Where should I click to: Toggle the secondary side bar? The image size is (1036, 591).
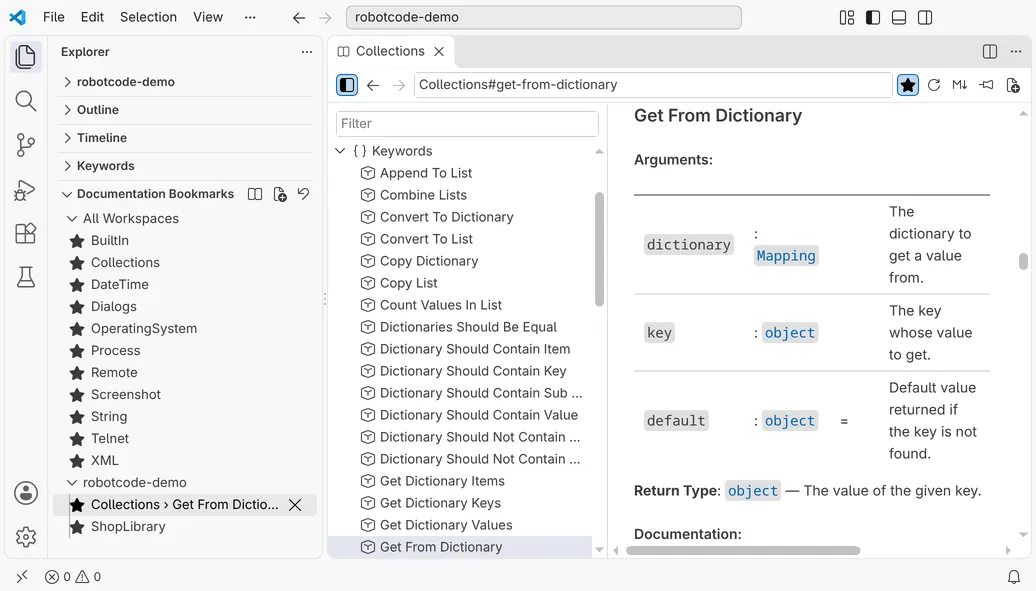(x=925, y=18)
